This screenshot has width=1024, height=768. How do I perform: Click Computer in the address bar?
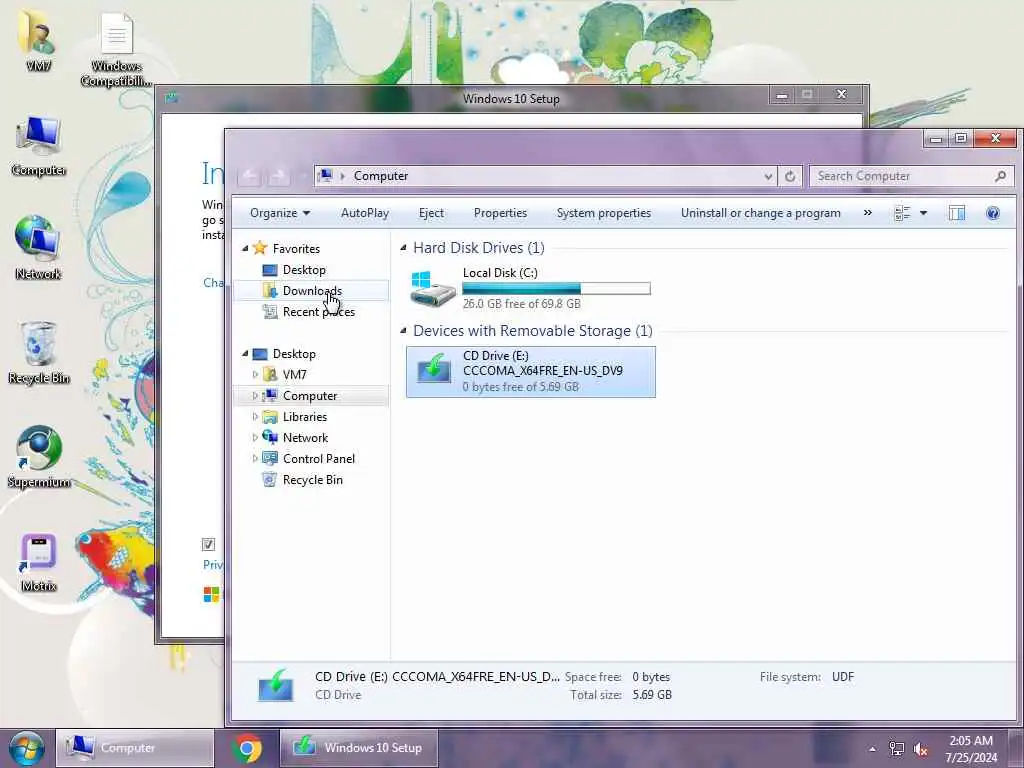381,176
